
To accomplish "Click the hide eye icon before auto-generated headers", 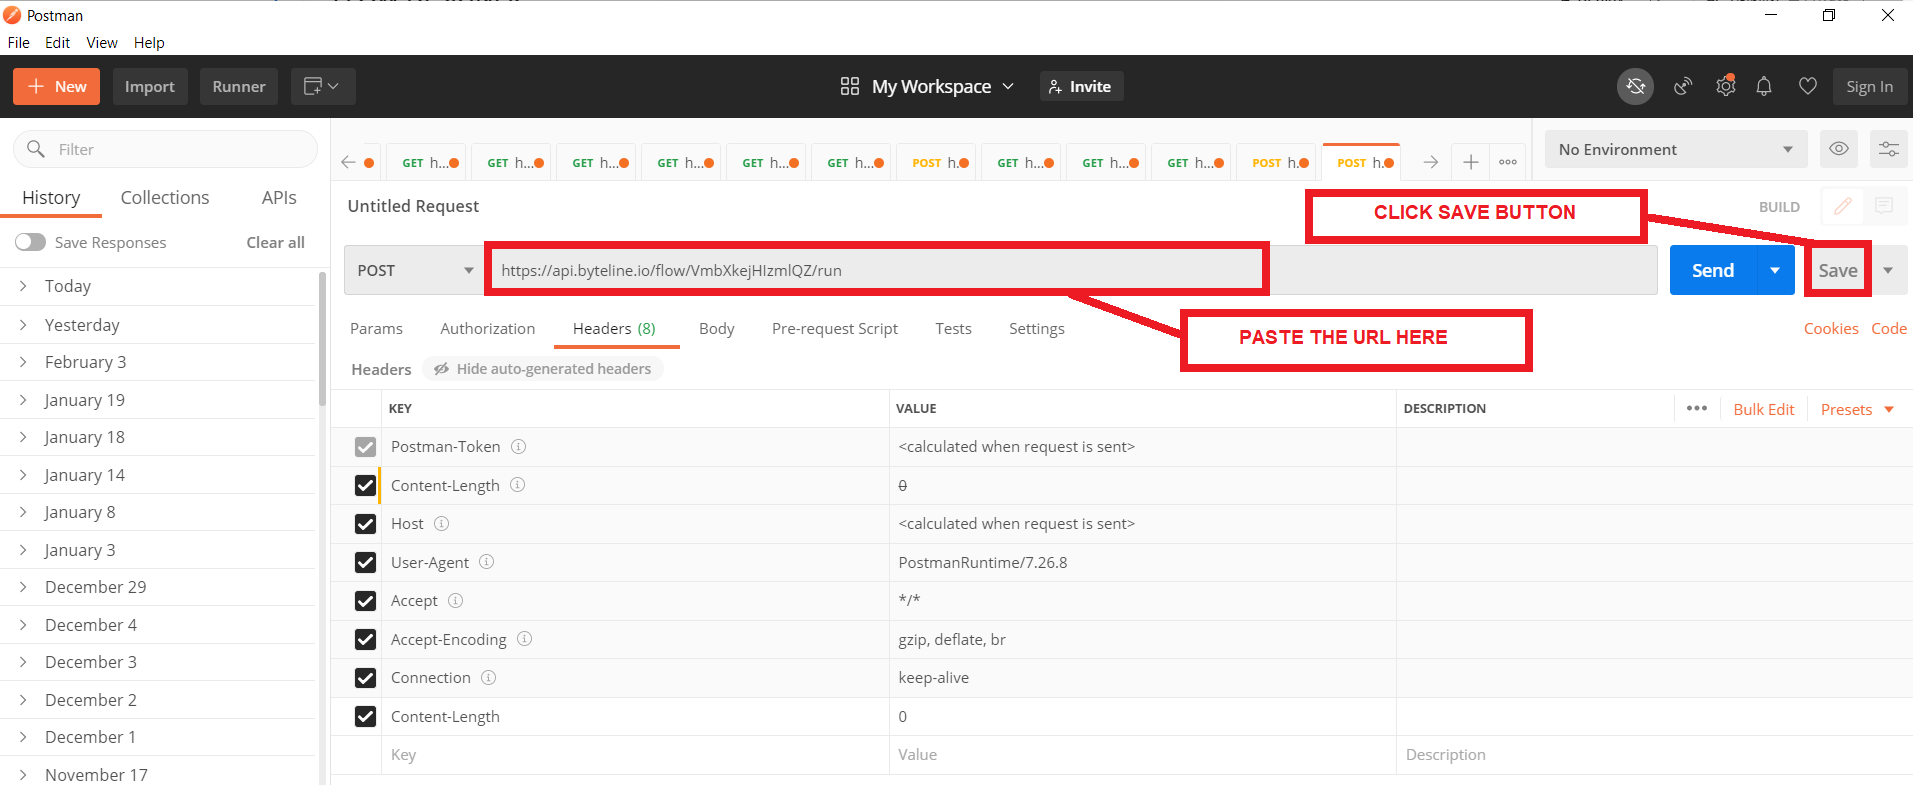I will tap(441, 369).
